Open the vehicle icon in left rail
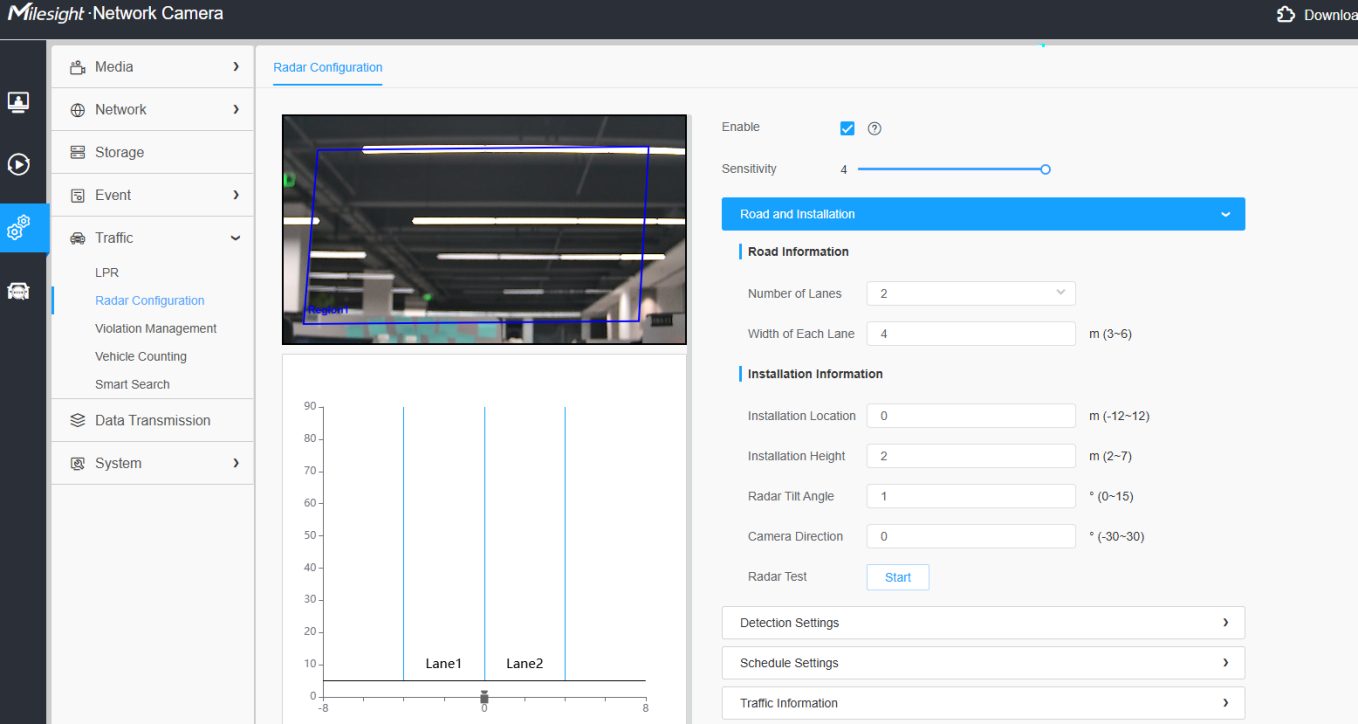 [x=18, y=291]
